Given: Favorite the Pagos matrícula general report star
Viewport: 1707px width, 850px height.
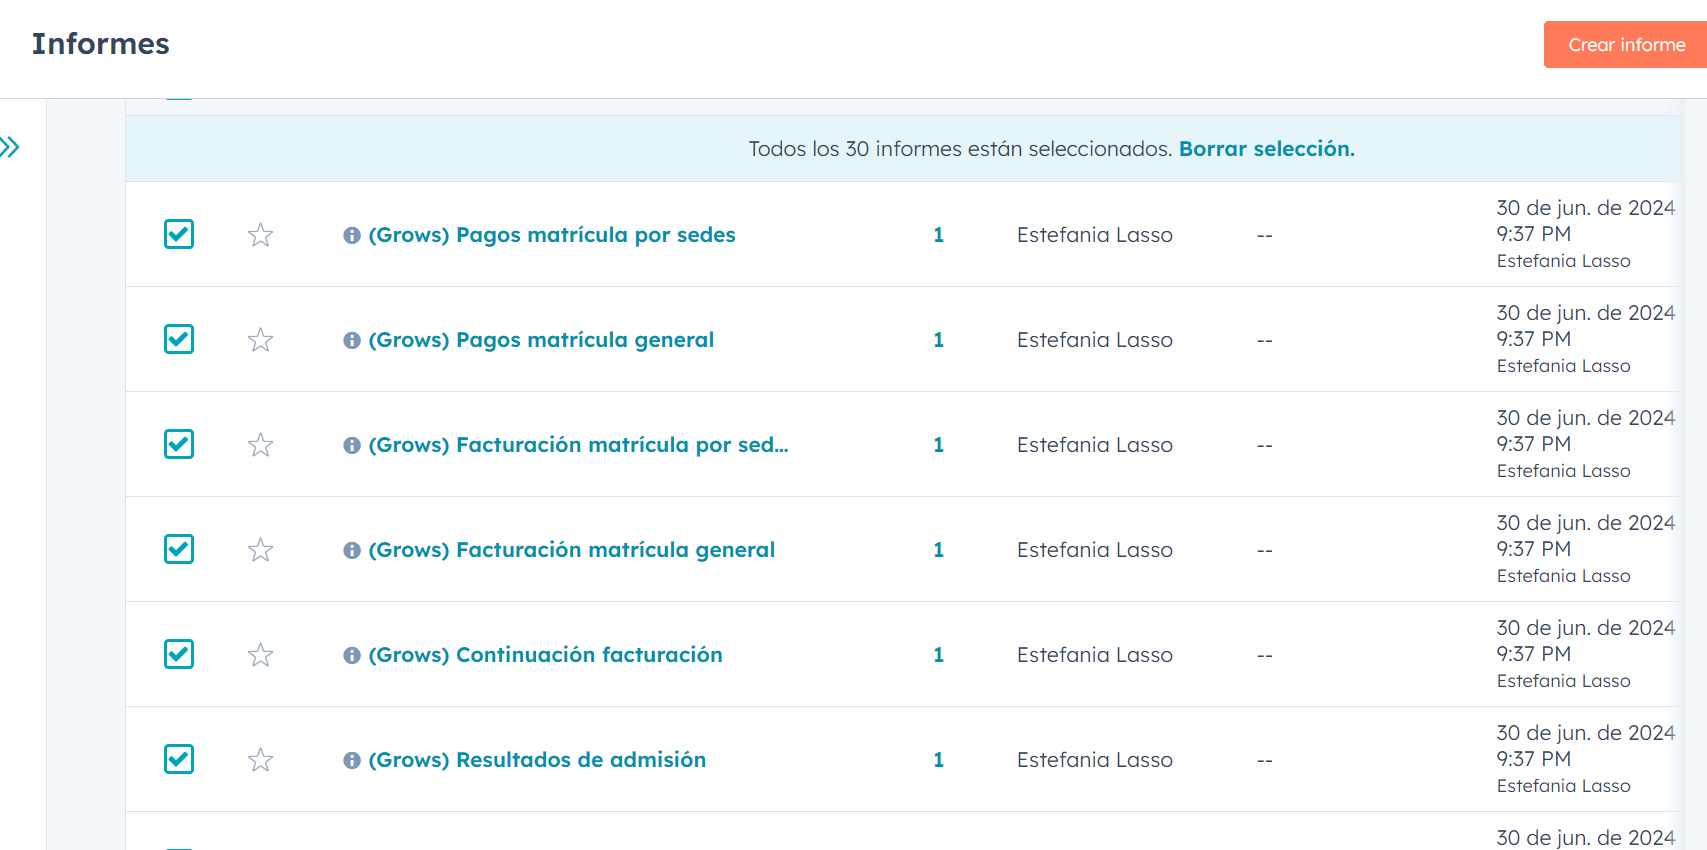Looking at the screenshot, I should coord(261,340).
